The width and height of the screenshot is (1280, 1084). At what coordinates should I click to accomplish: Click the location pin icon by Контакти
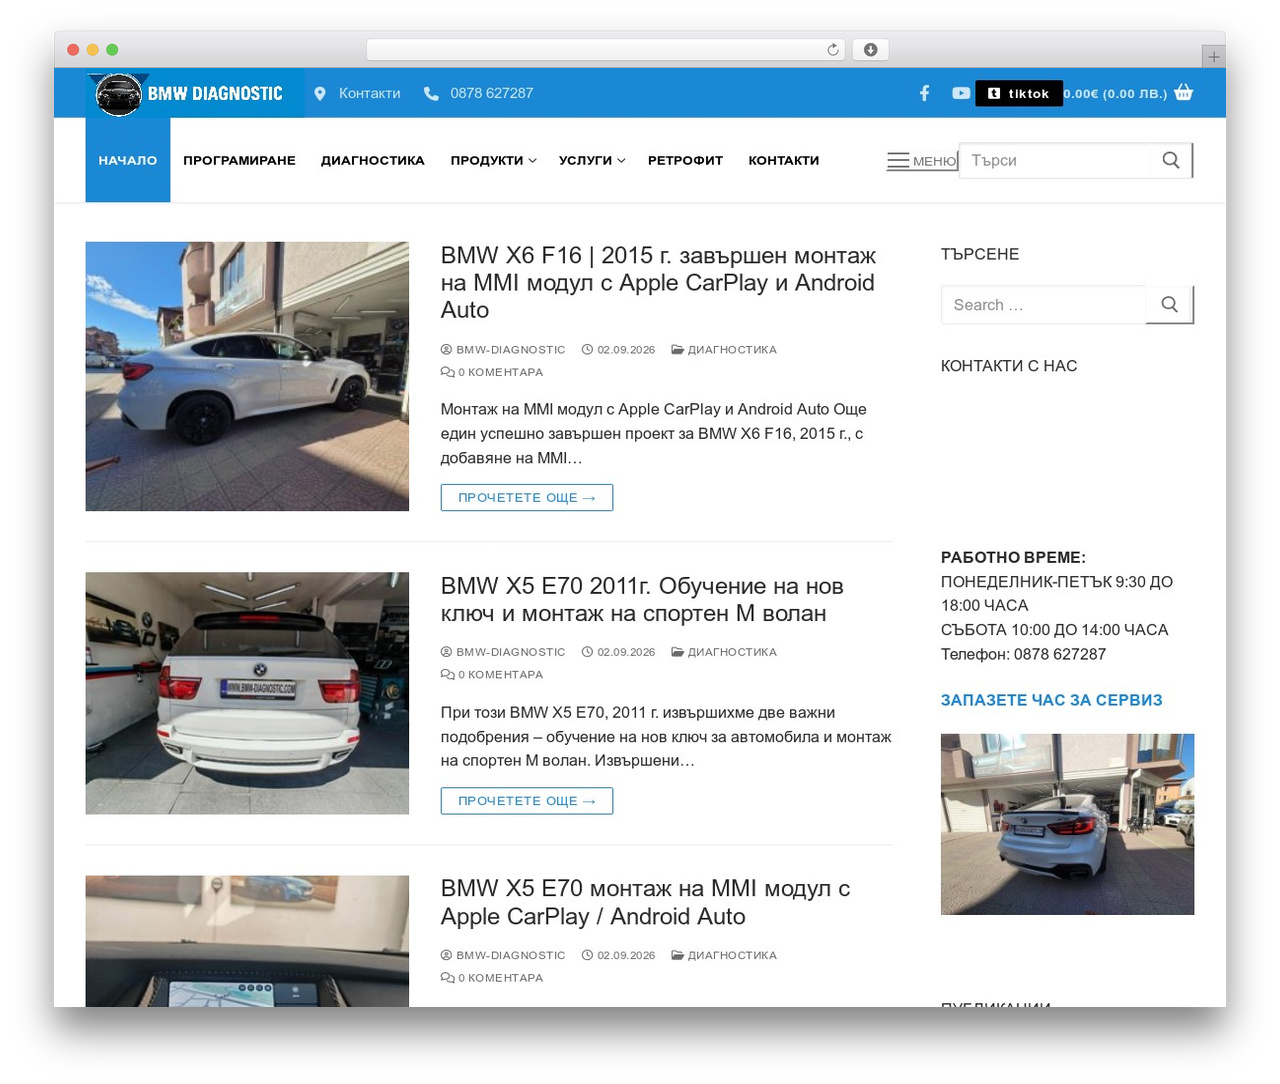(x=320, y=93)
